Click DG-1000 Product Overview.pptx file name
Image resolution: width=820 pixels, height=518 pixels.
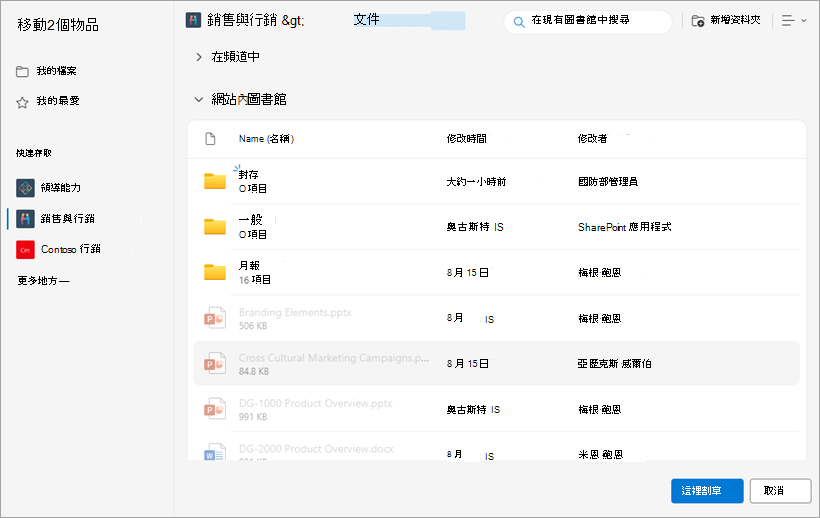(x=315, y=403)
